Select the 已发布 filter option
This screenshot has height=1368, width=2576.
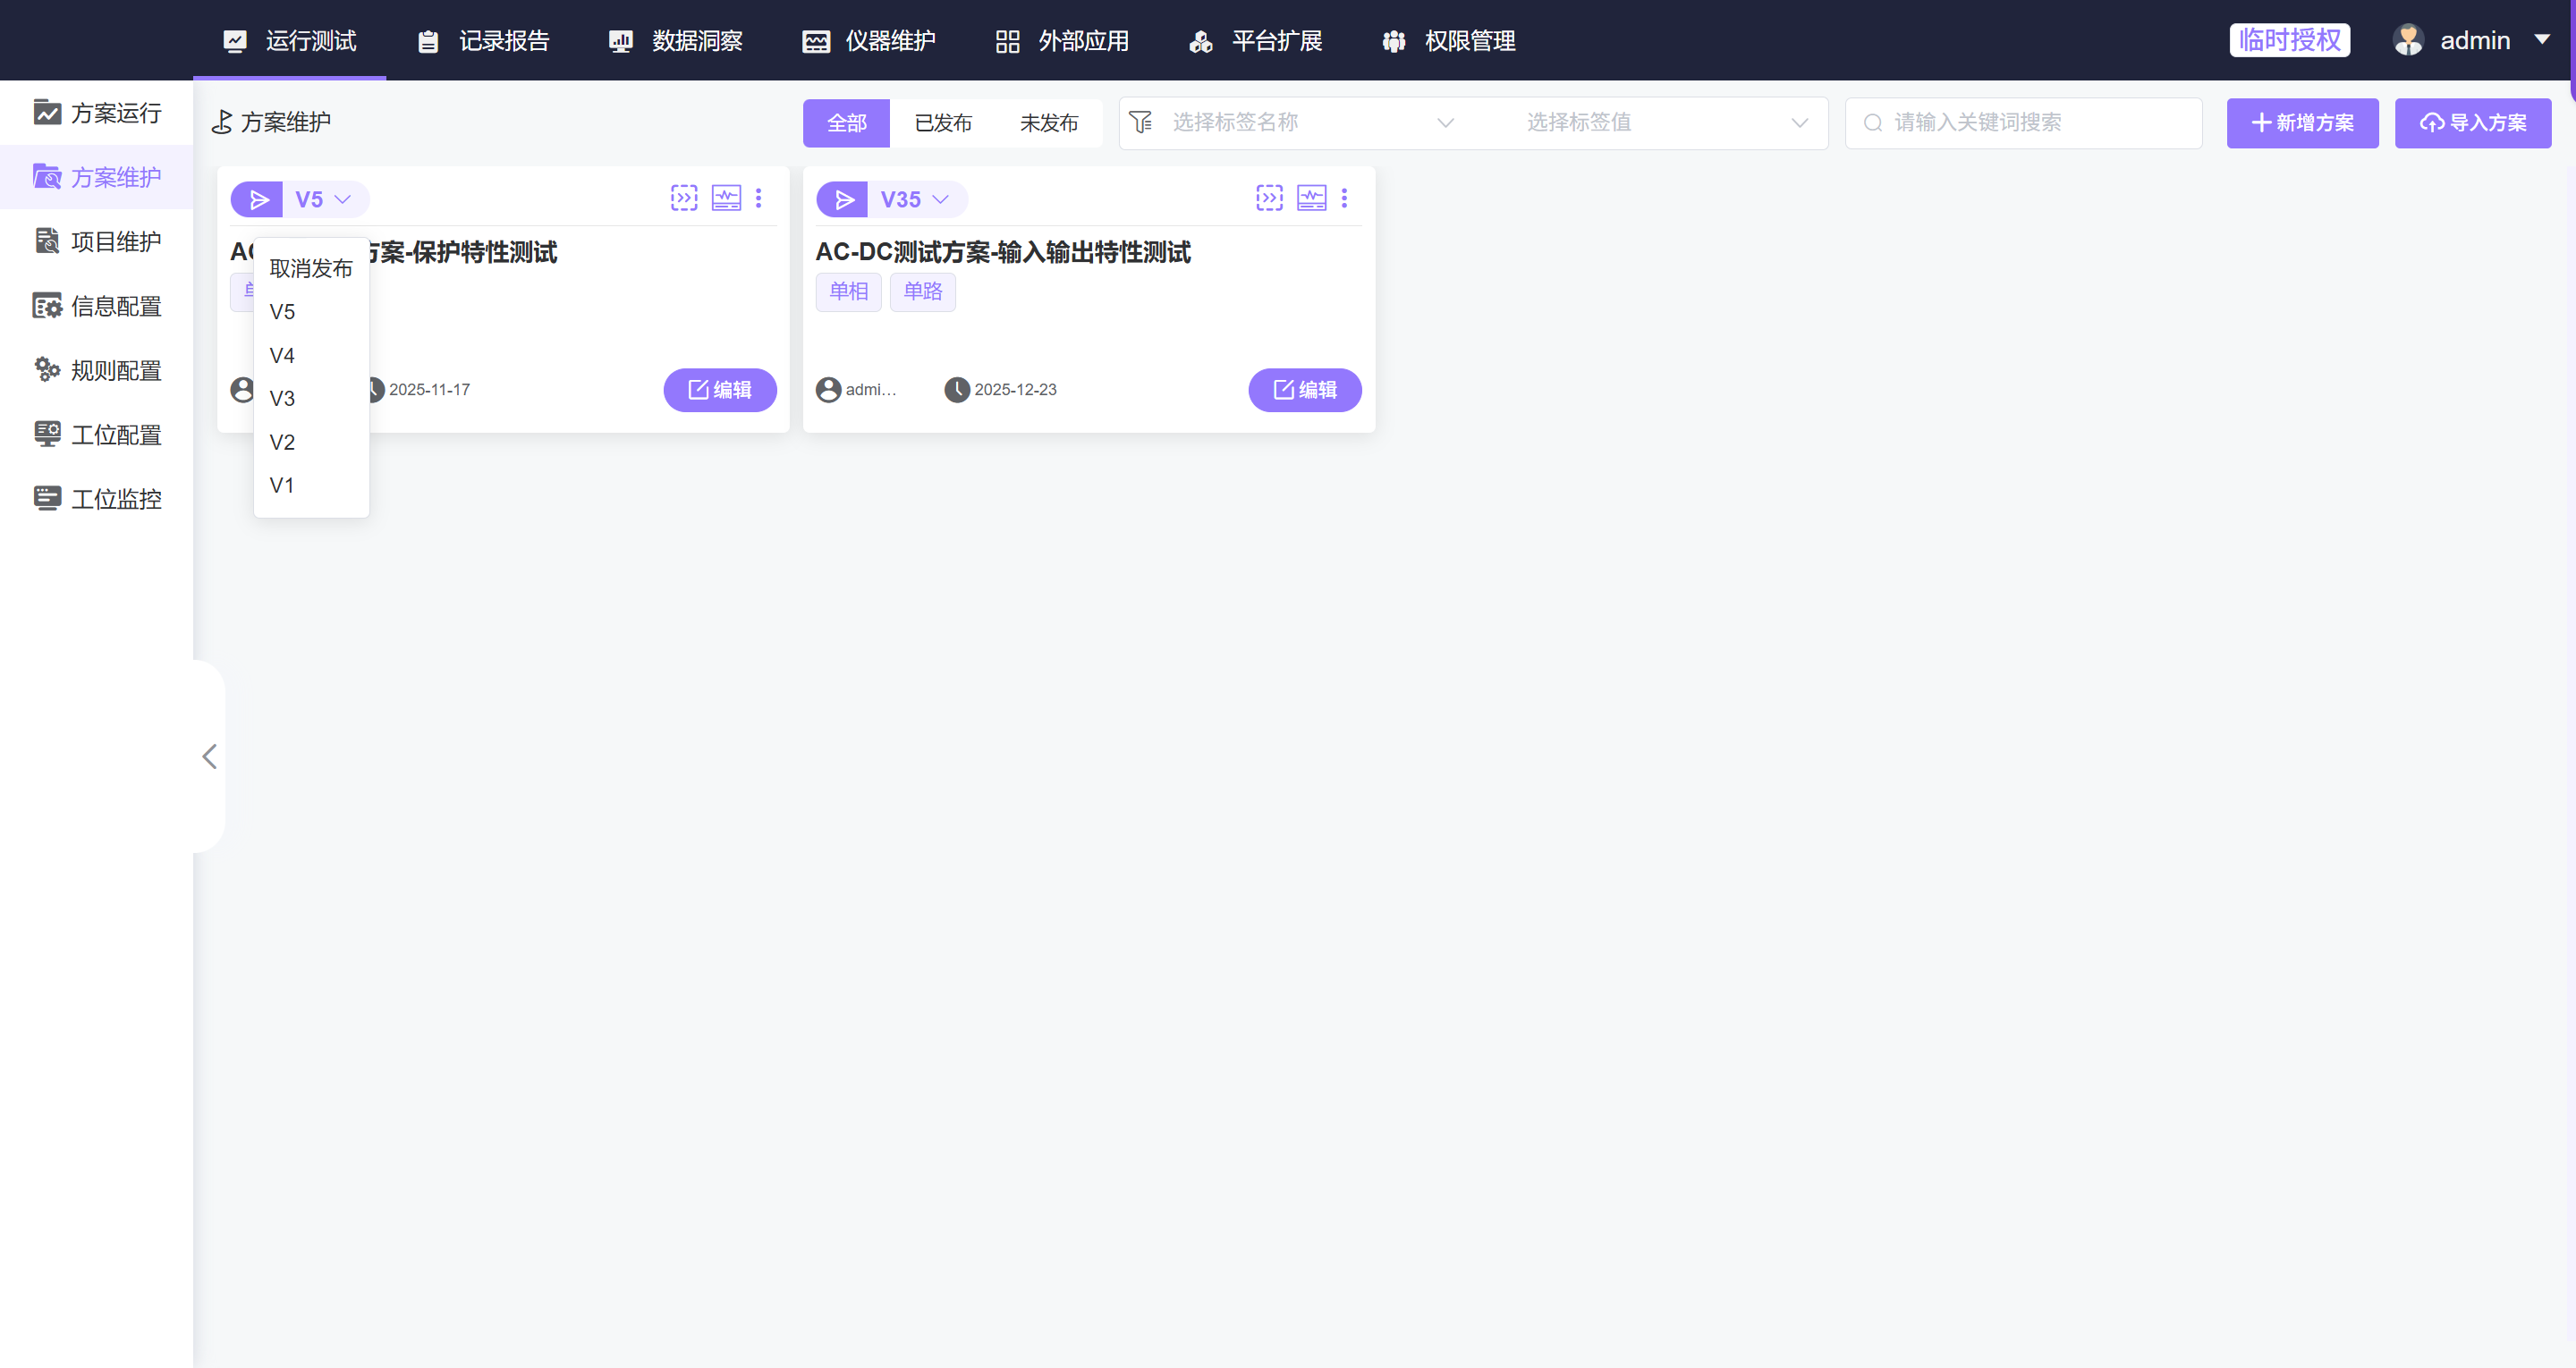click(x=941, y=122)
